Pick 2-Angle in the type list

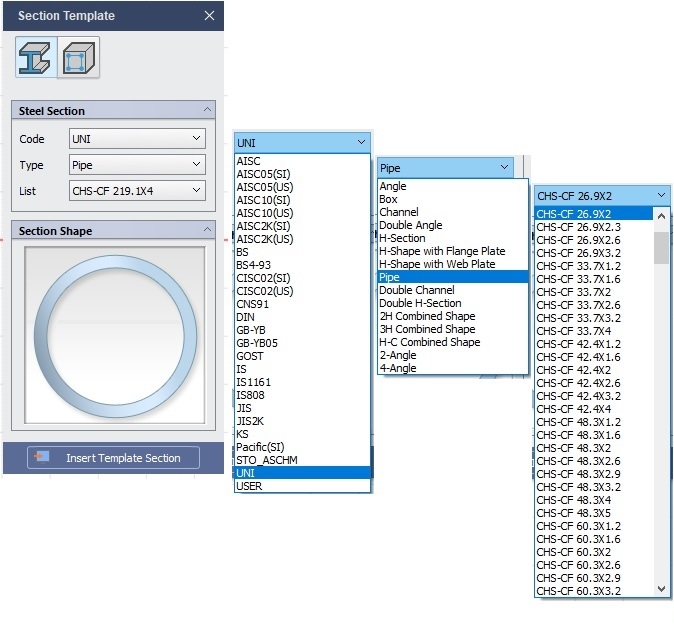(453, 355)
